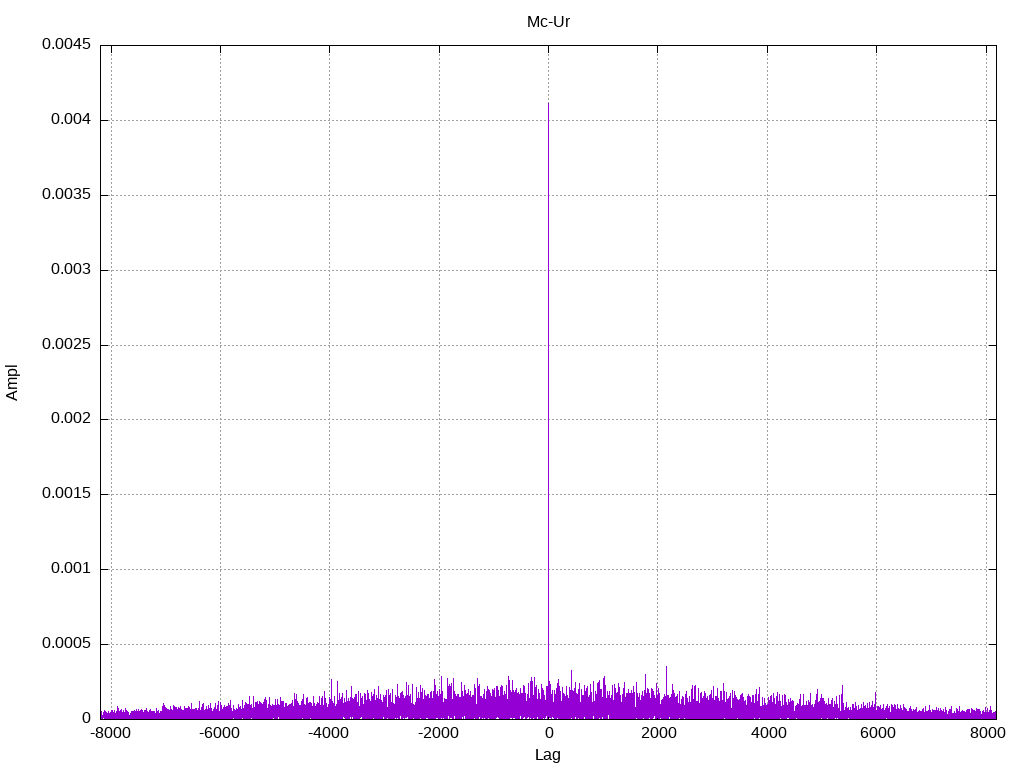Viewport: 1024px width, 768px height.
Task: Select the 0.0035 y-axis tick label
Action: 66,195
